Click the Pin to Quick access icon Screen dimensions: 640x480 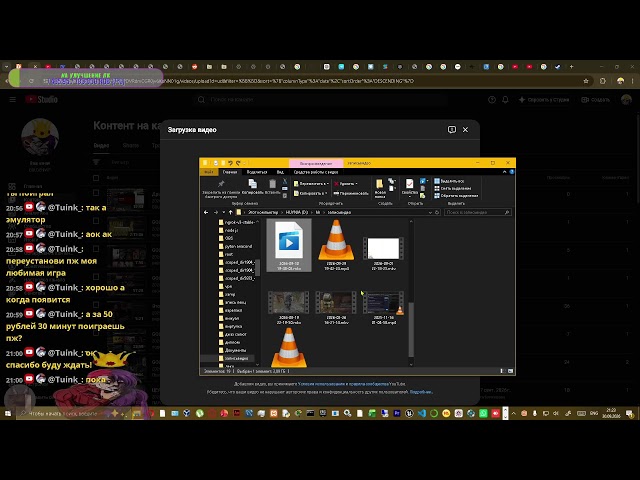click(x=221, y=184)
